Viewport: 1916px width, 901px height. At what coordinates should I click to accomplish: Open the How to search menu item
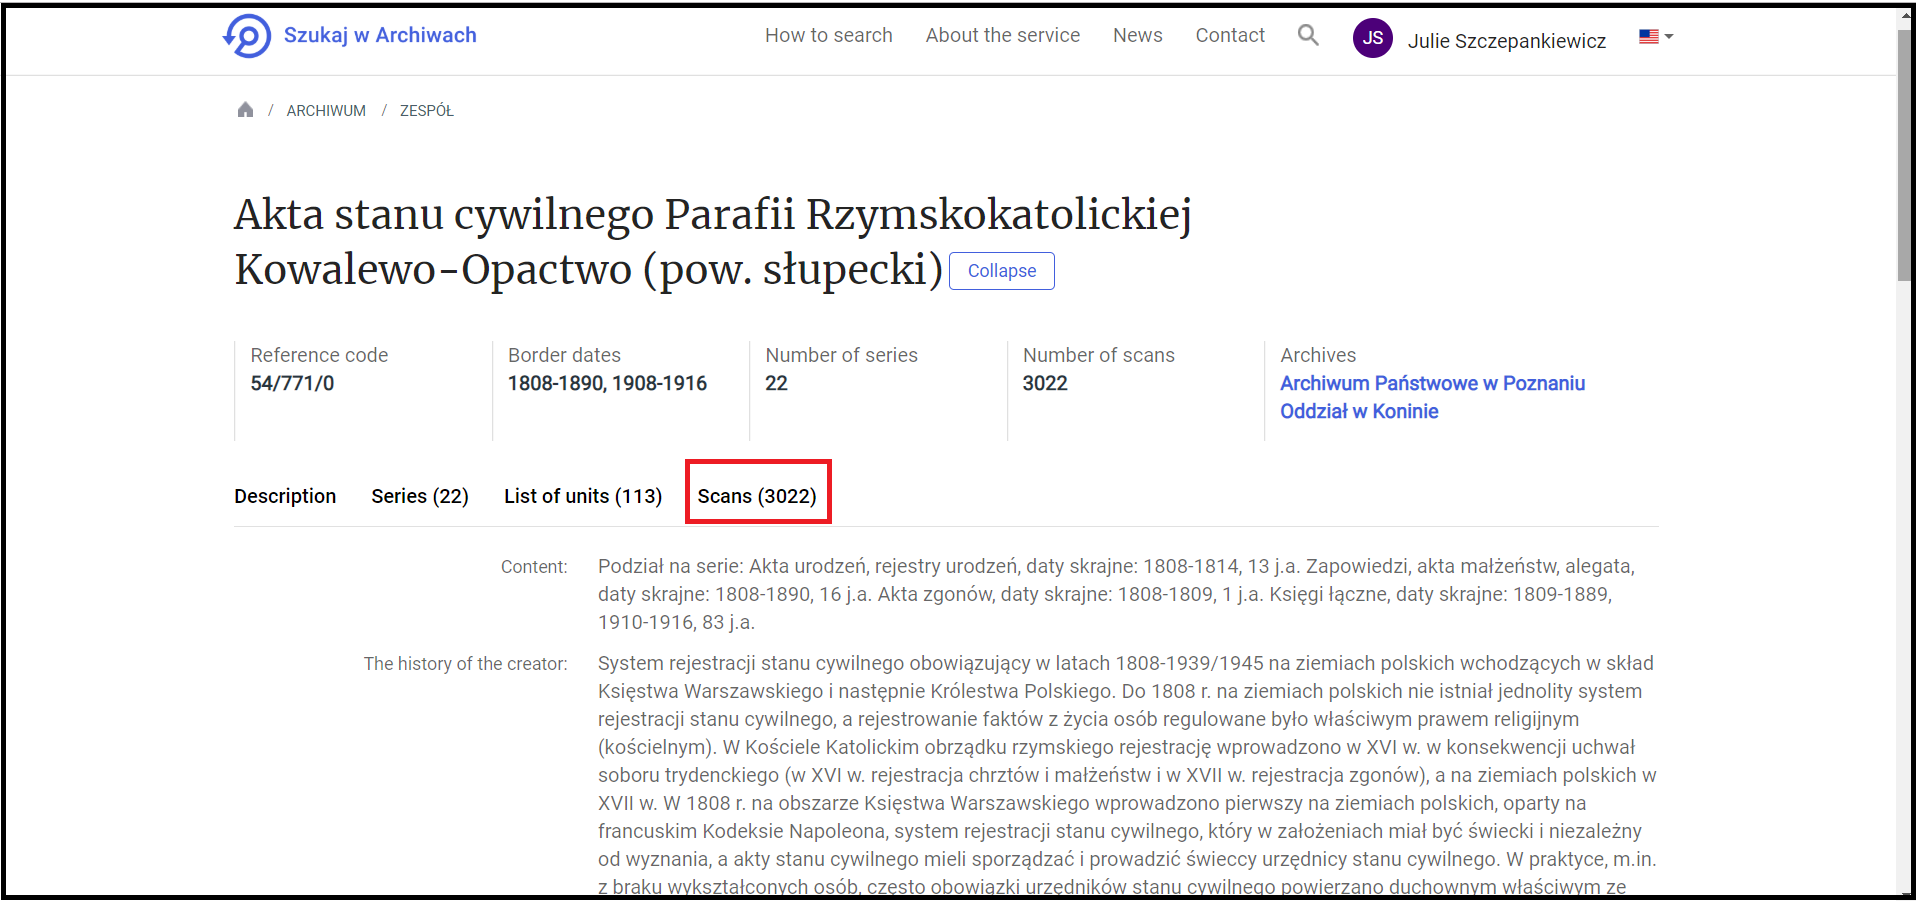pos(828,35)
